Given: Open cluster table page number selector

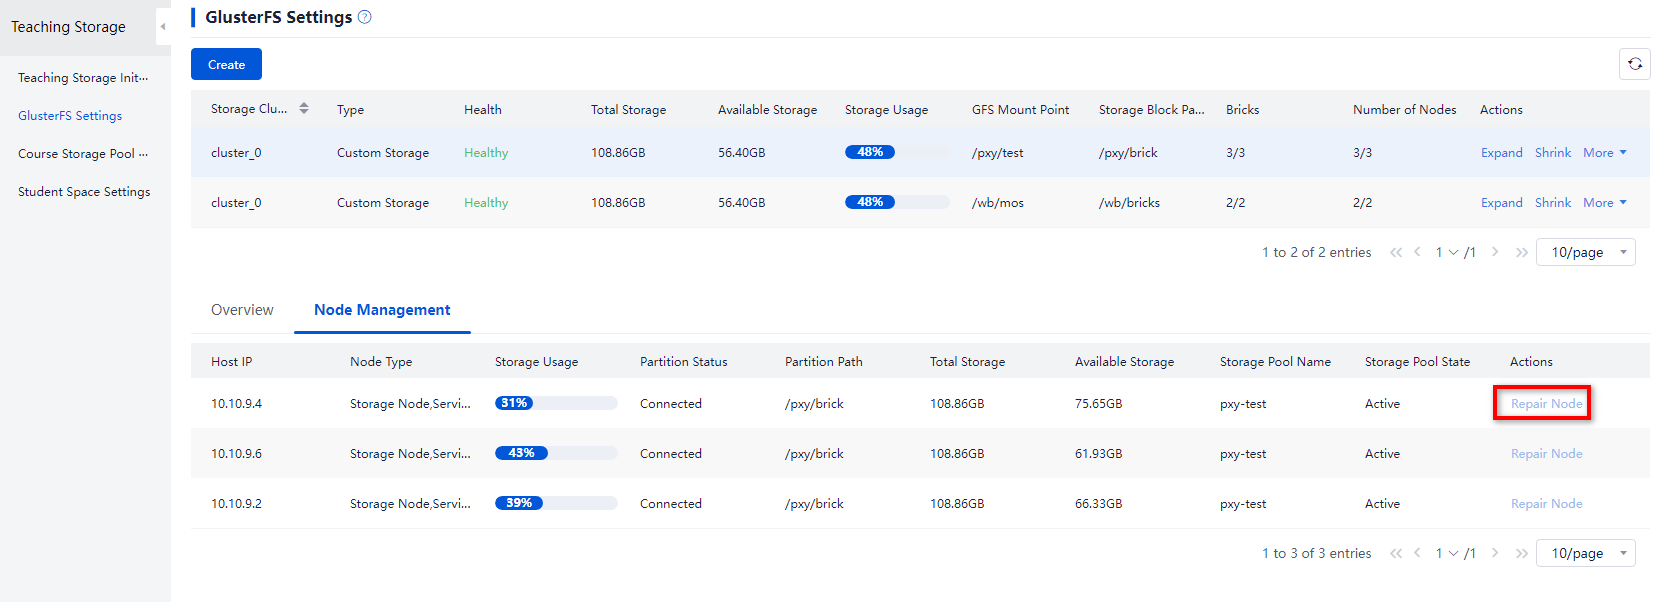Looking at the screenshot, I should coord(1447,252).
